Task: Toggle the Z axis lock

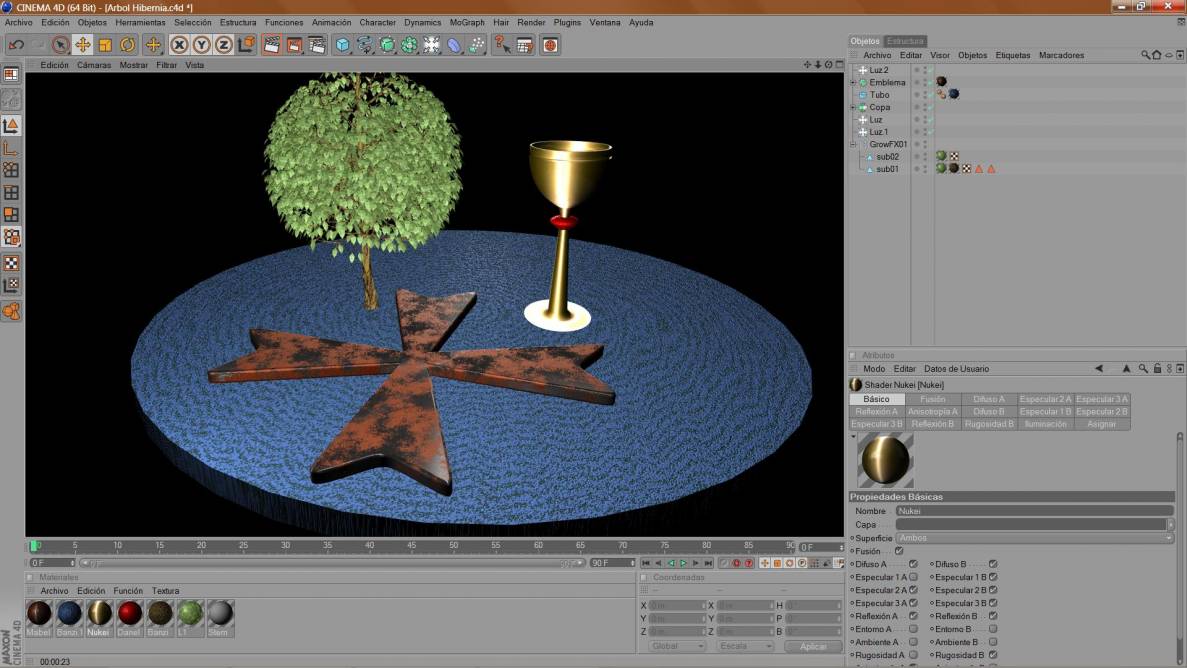Action: point(223,45)
